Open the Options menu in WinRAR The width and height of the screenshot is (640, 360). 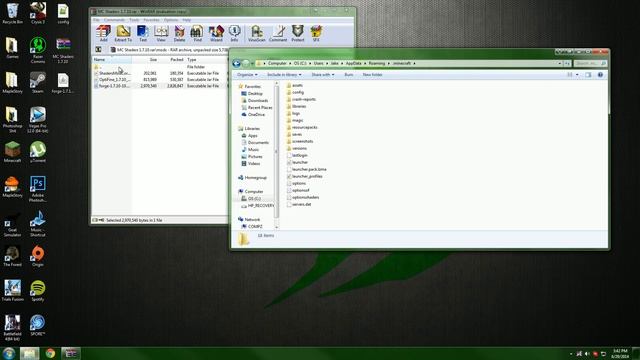click(171, 20)
